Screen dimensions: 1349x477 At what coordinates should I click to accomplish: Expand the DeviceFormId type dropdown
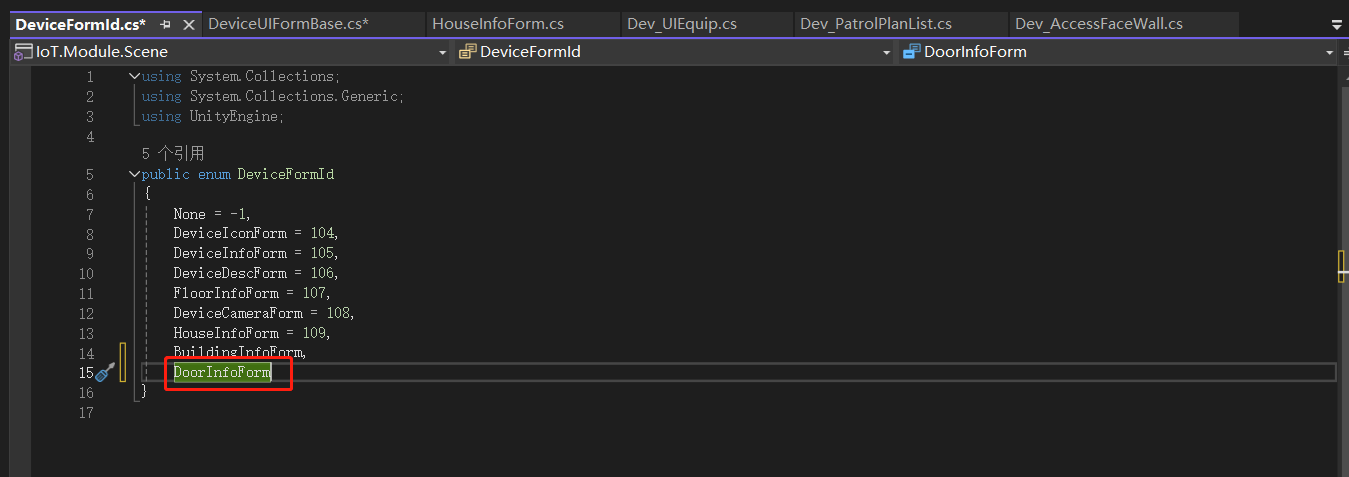886,52
